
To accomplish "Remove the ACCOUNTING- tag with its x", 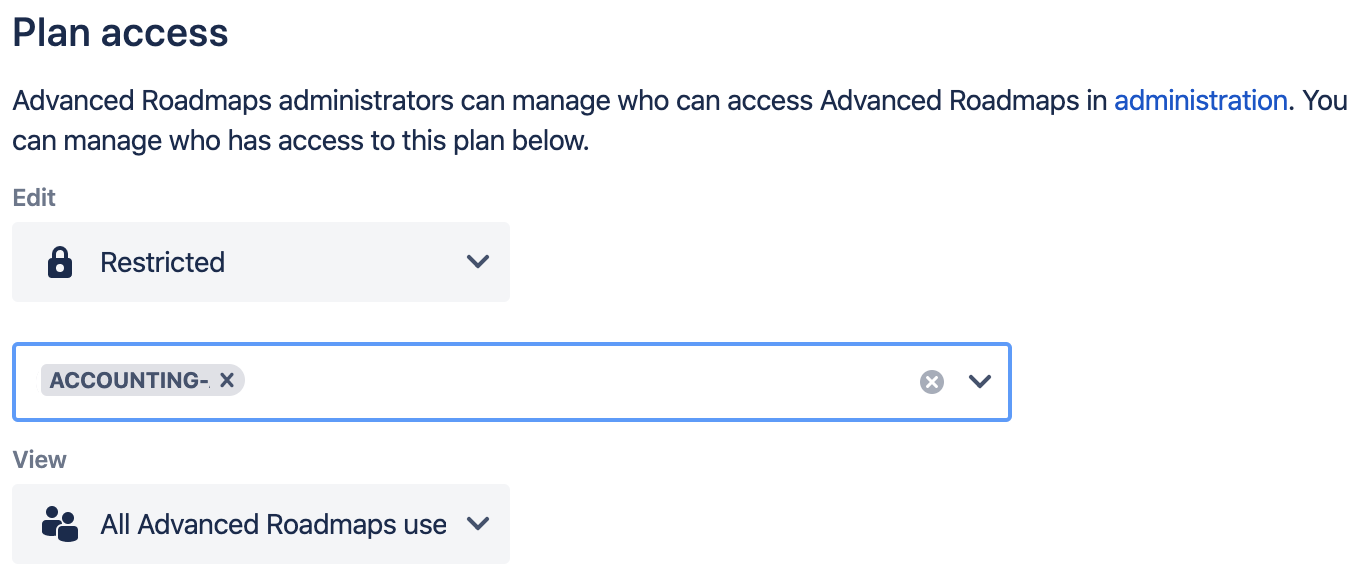I will [x=227, y=380].
